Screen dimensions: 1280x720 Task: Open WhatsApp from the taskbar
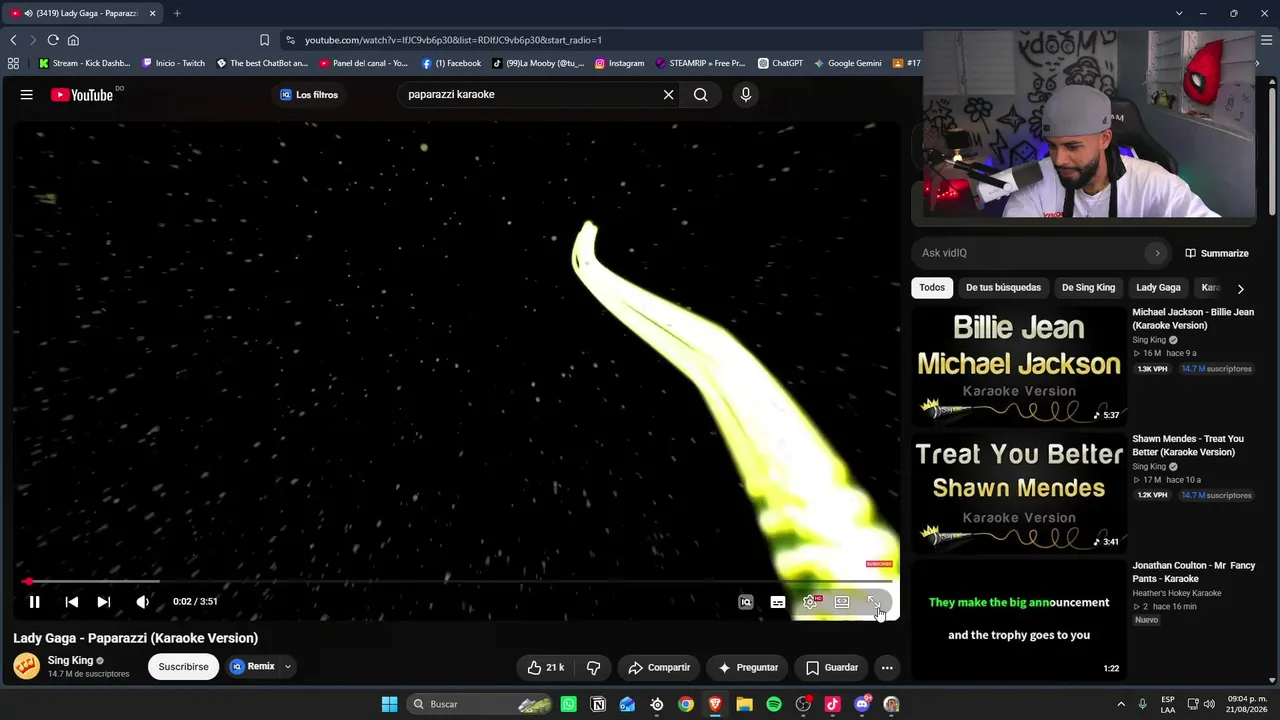coord(569,704)
